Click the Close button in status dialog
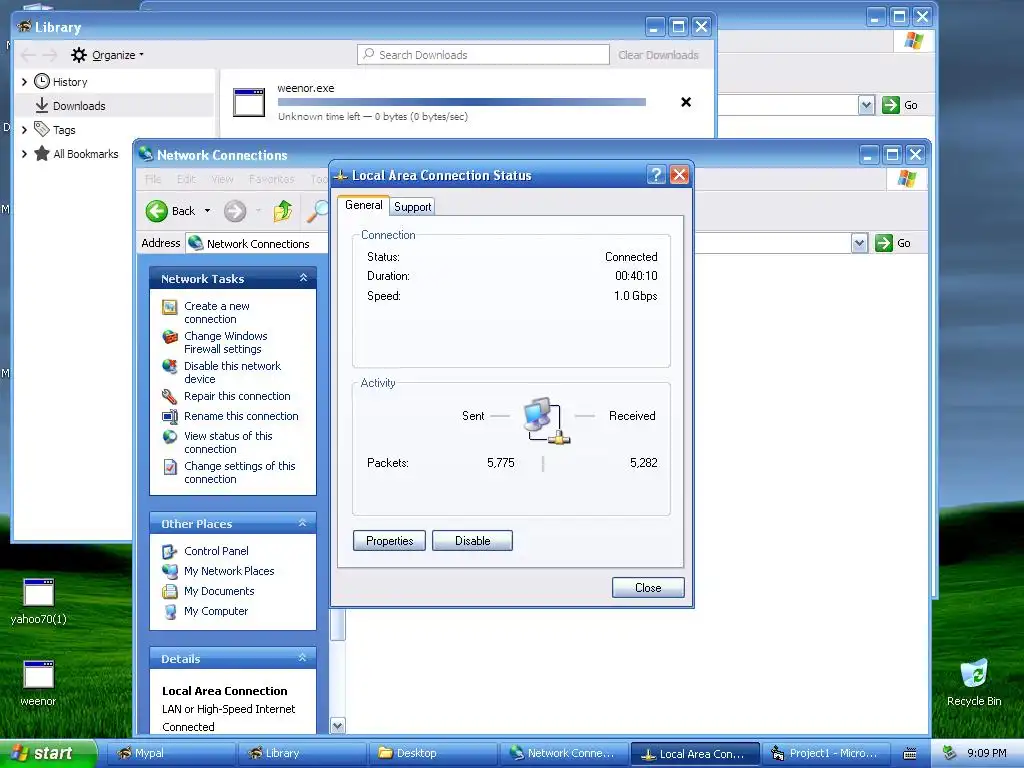The height and width of the screenshot is (768, 1024). point(648,588)
